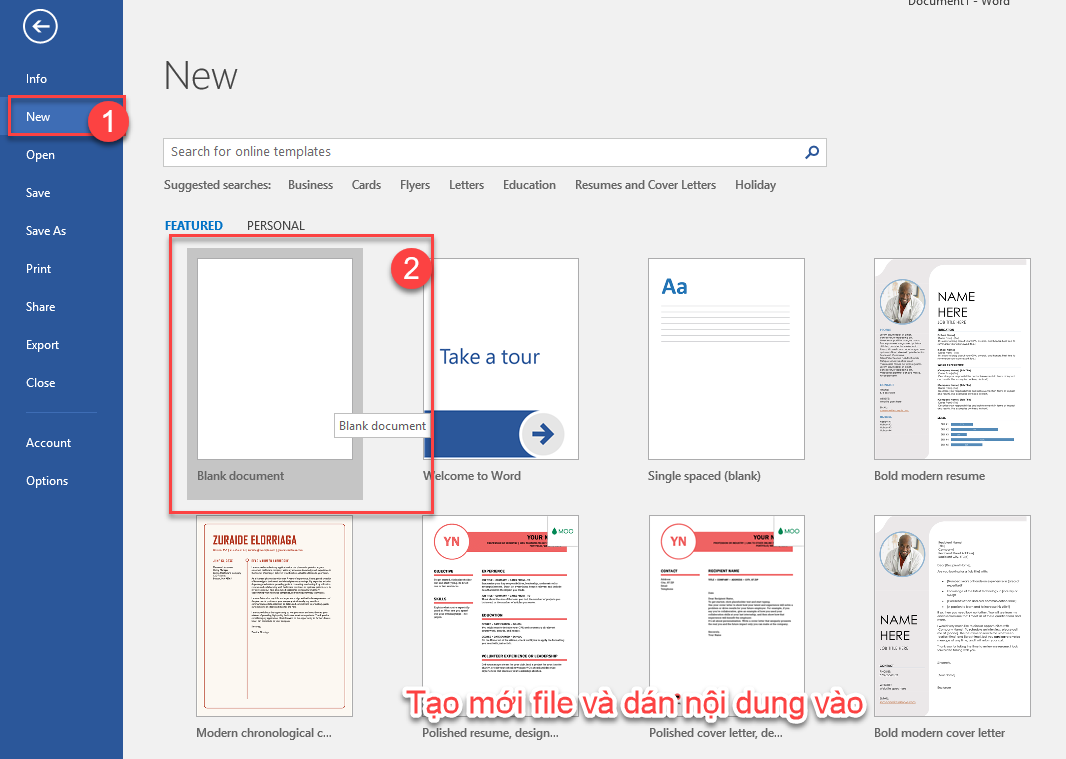Click the Holiday suggested search

tap(755, 185)
